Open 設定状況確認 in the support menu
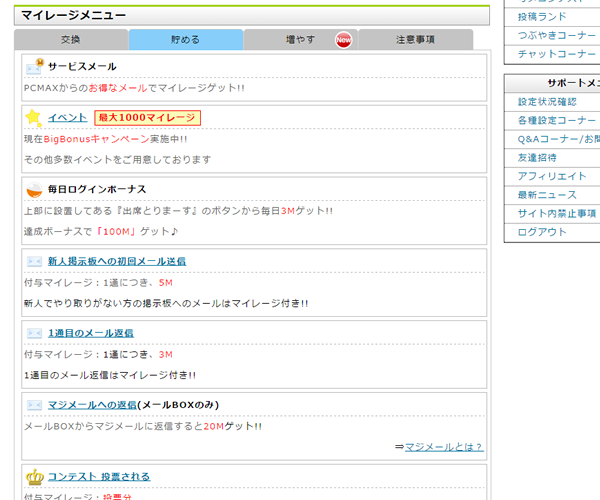 (x=547, y=102)
